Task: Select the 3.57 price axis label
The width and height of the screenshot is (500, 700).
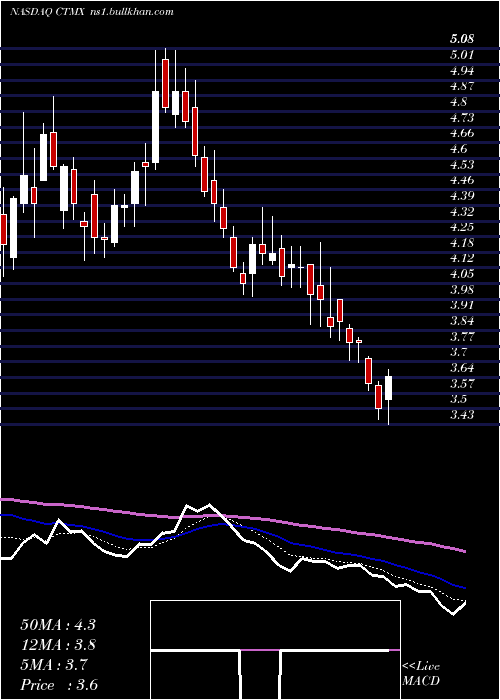Action: pyautogui.click(x=462, y=383)
